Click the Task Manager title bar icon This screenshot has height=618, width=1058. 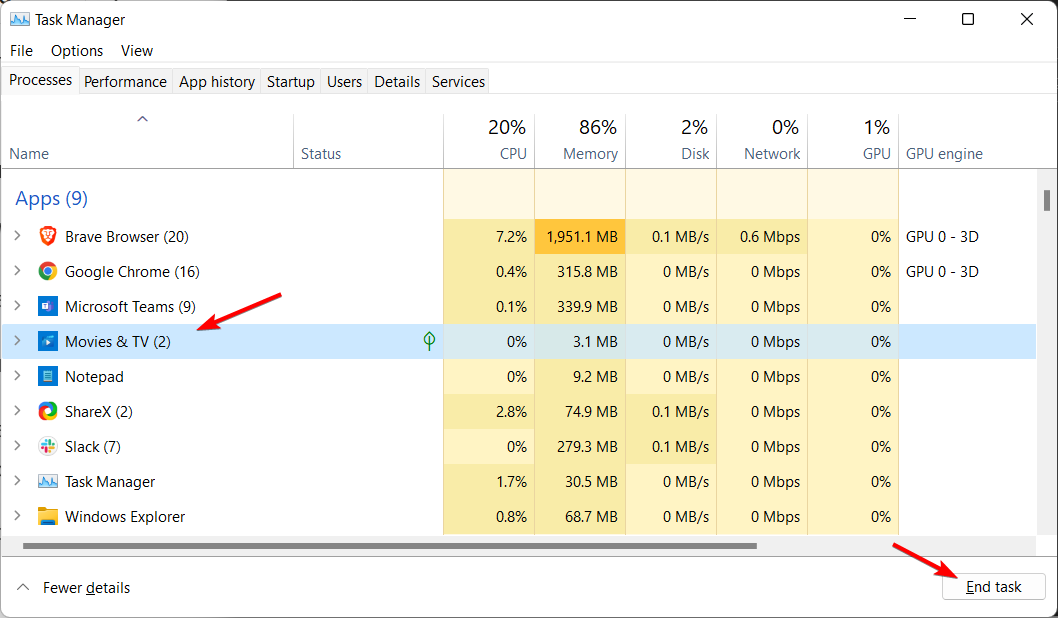[20, 20]
